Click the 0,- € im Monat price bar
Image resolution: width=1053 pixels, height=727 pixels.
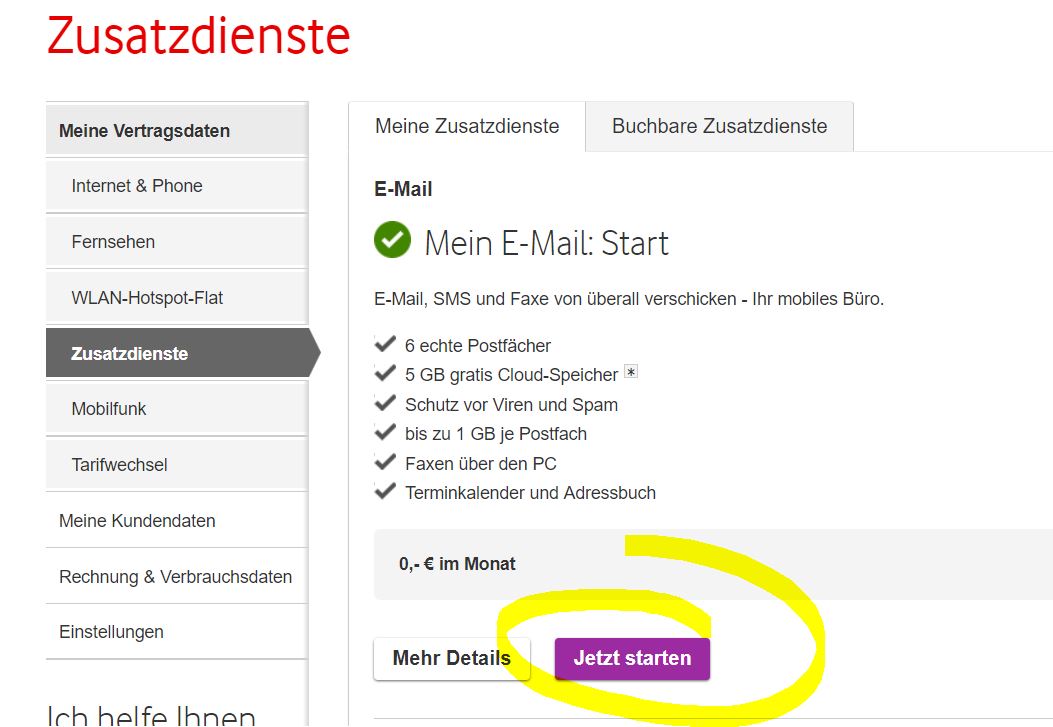point(460,564)
